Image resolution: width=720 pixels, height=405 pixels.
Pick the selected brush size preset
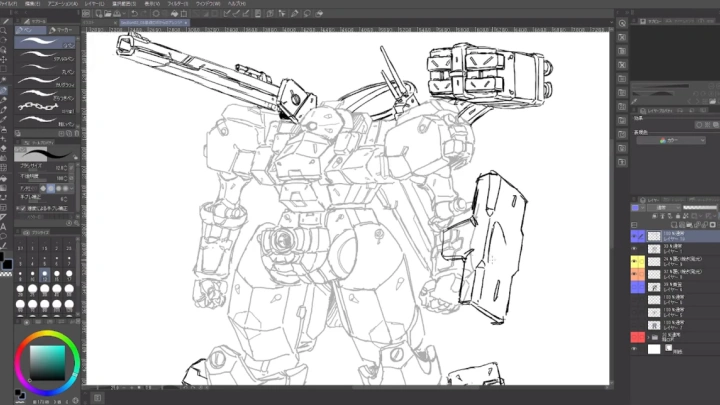[x=46, y=275]
